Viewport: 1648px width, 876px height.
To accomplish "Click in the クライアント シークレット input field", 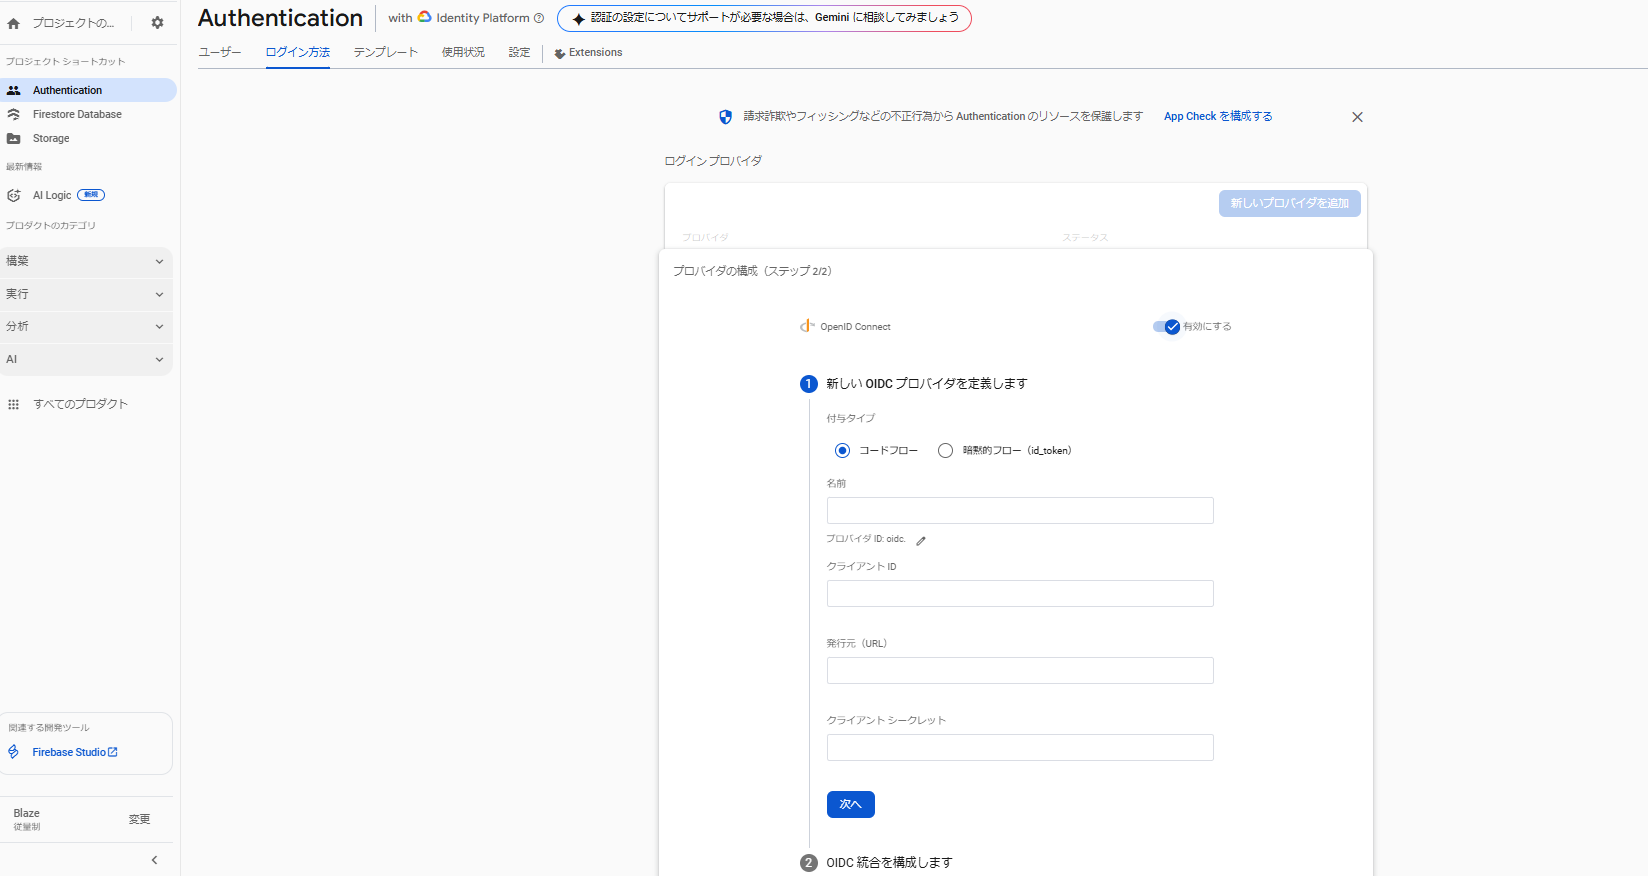I will pos(1020,748).
